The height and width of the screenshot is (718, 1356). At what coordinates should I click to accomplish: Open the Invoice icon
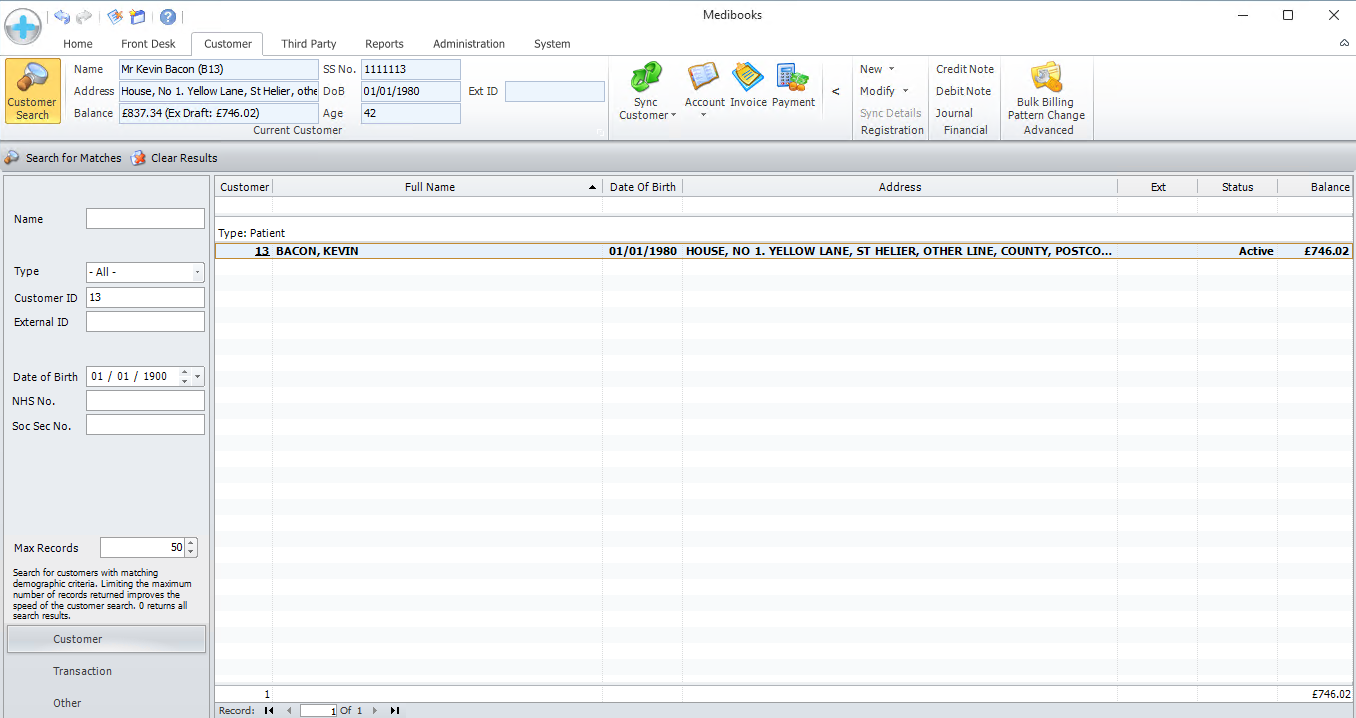point(748,78)
